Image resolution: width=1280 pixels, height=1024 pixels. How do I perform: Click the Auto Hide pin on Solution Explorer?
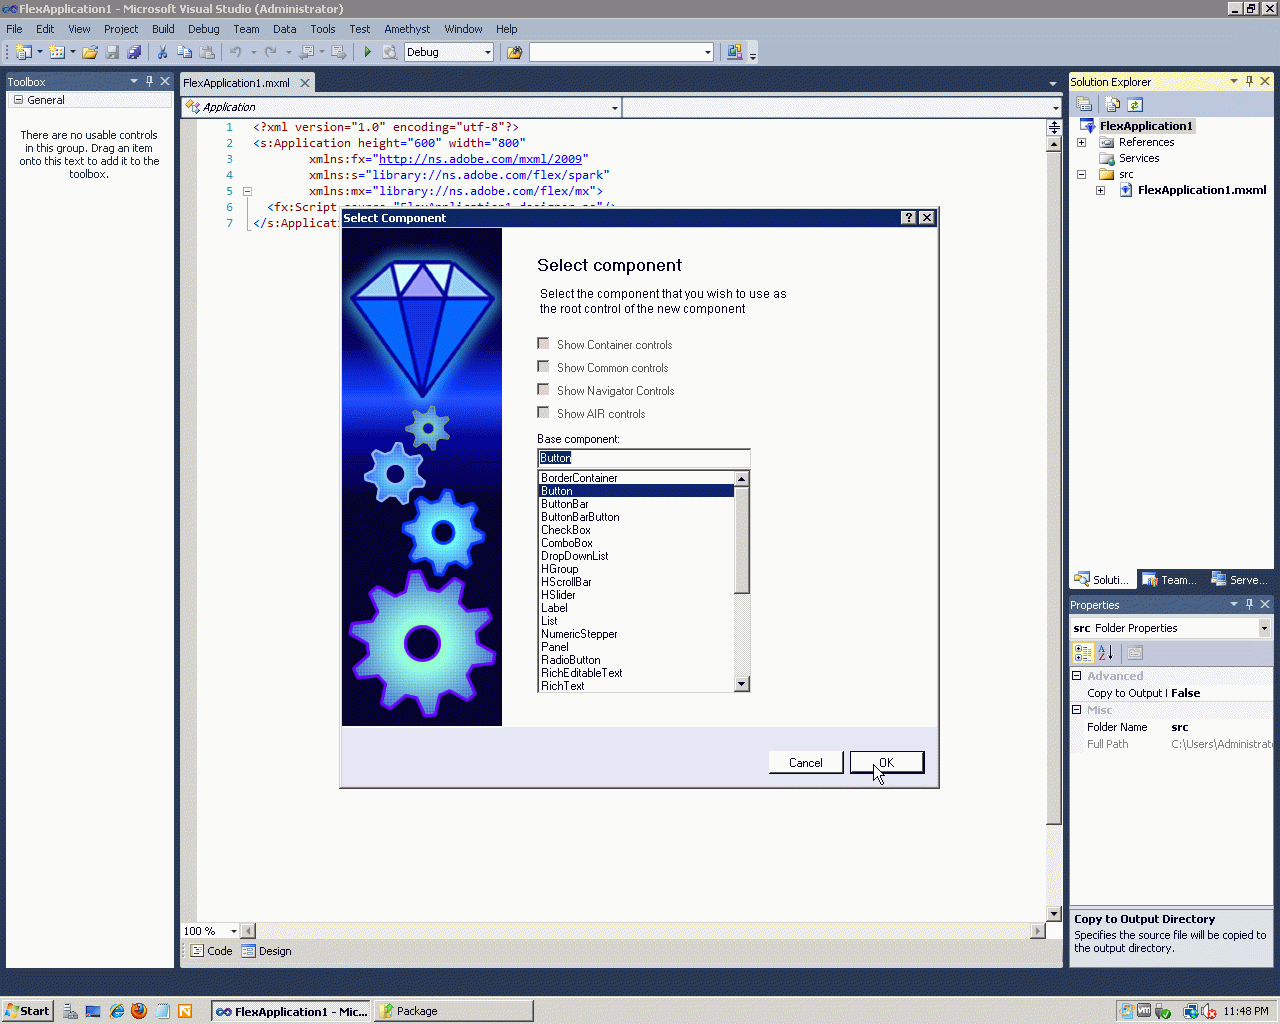coord(1249,81)
